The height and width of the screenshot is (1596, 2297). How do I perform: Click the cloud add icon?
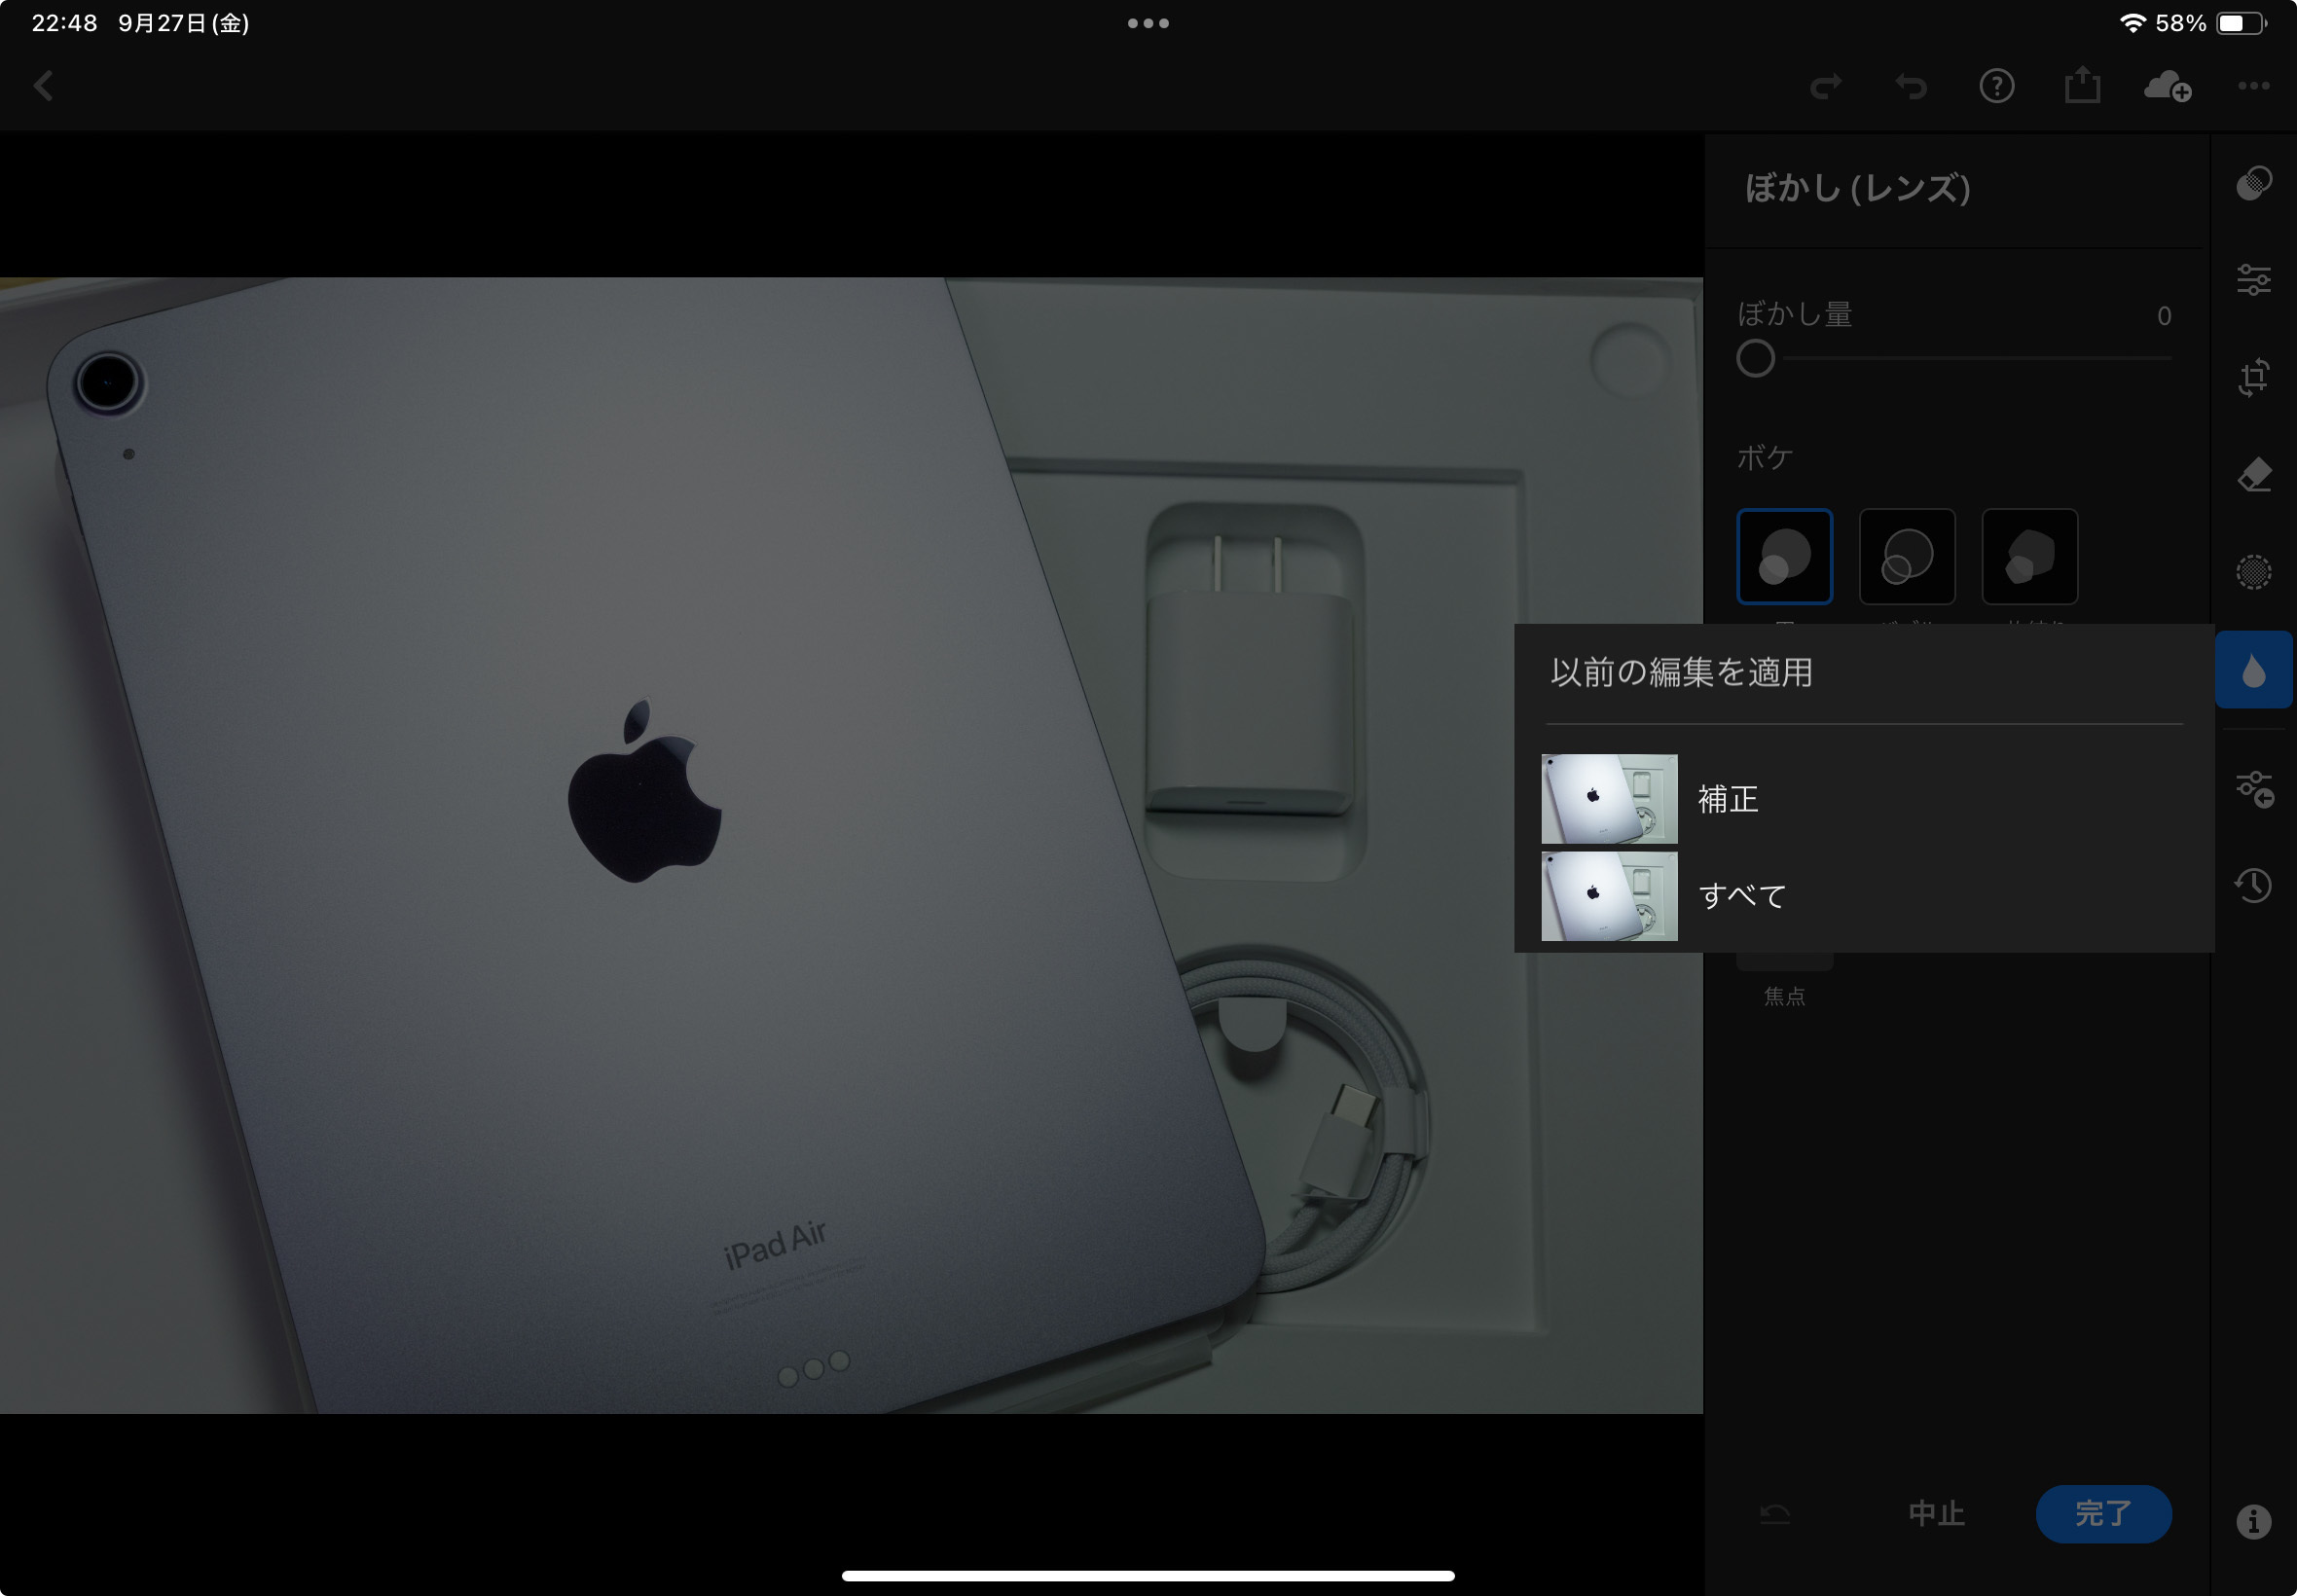point(2167,87)
